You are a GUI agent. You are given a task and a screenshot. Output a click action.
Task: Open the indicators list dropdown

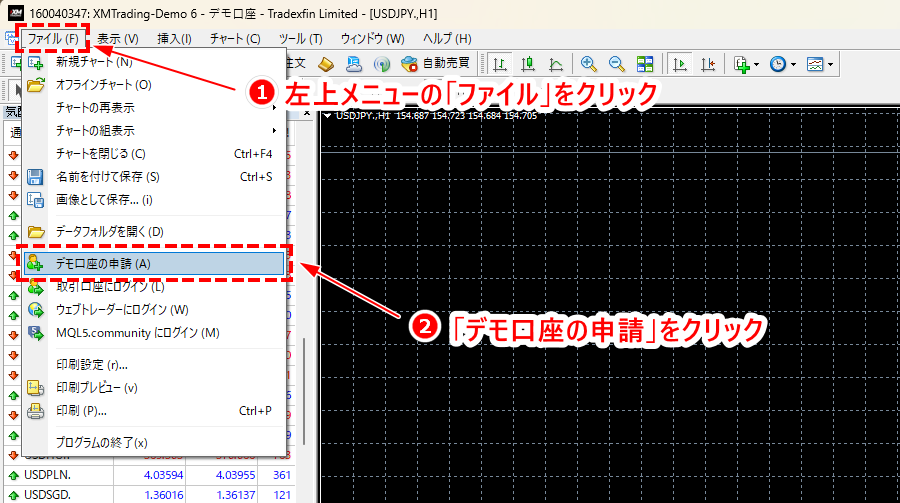pyautogui.click(x=746, y=64)
